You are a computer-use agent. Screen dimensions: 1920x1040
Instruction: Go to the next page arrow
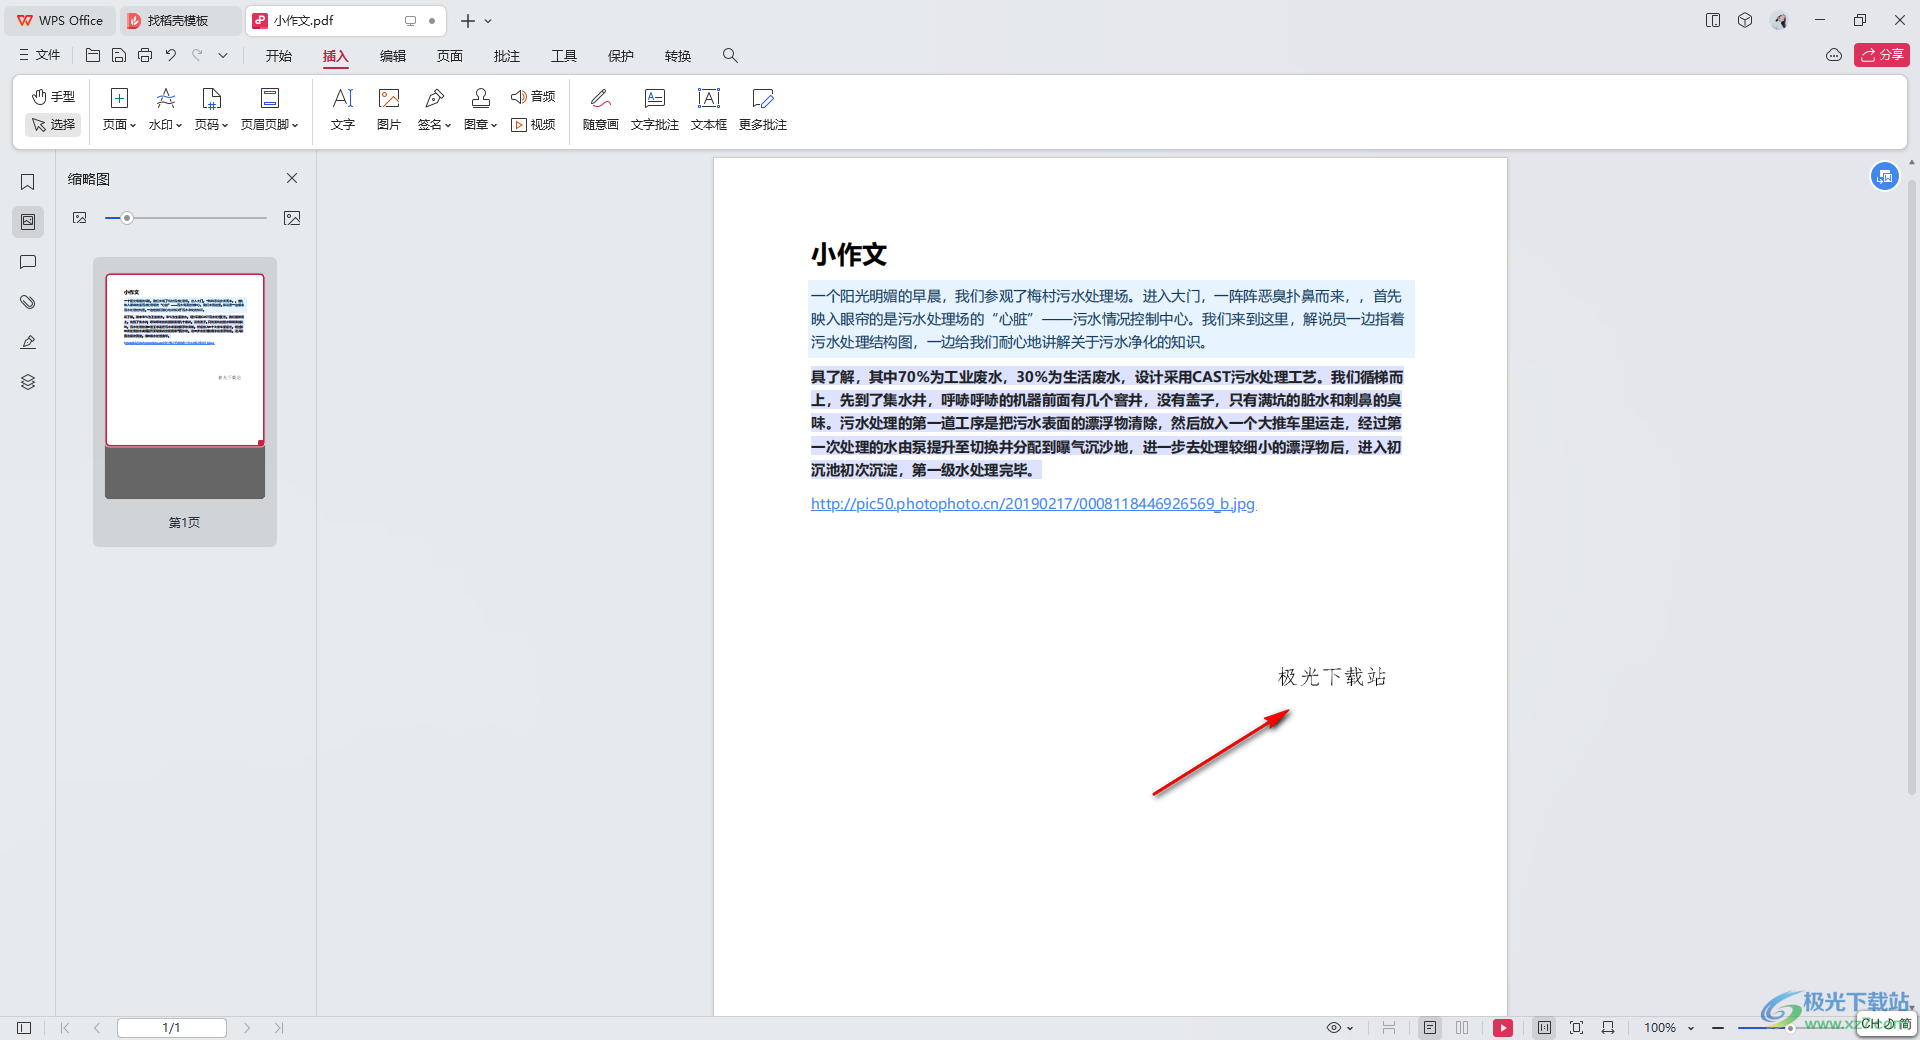[x=247, y=1028]
